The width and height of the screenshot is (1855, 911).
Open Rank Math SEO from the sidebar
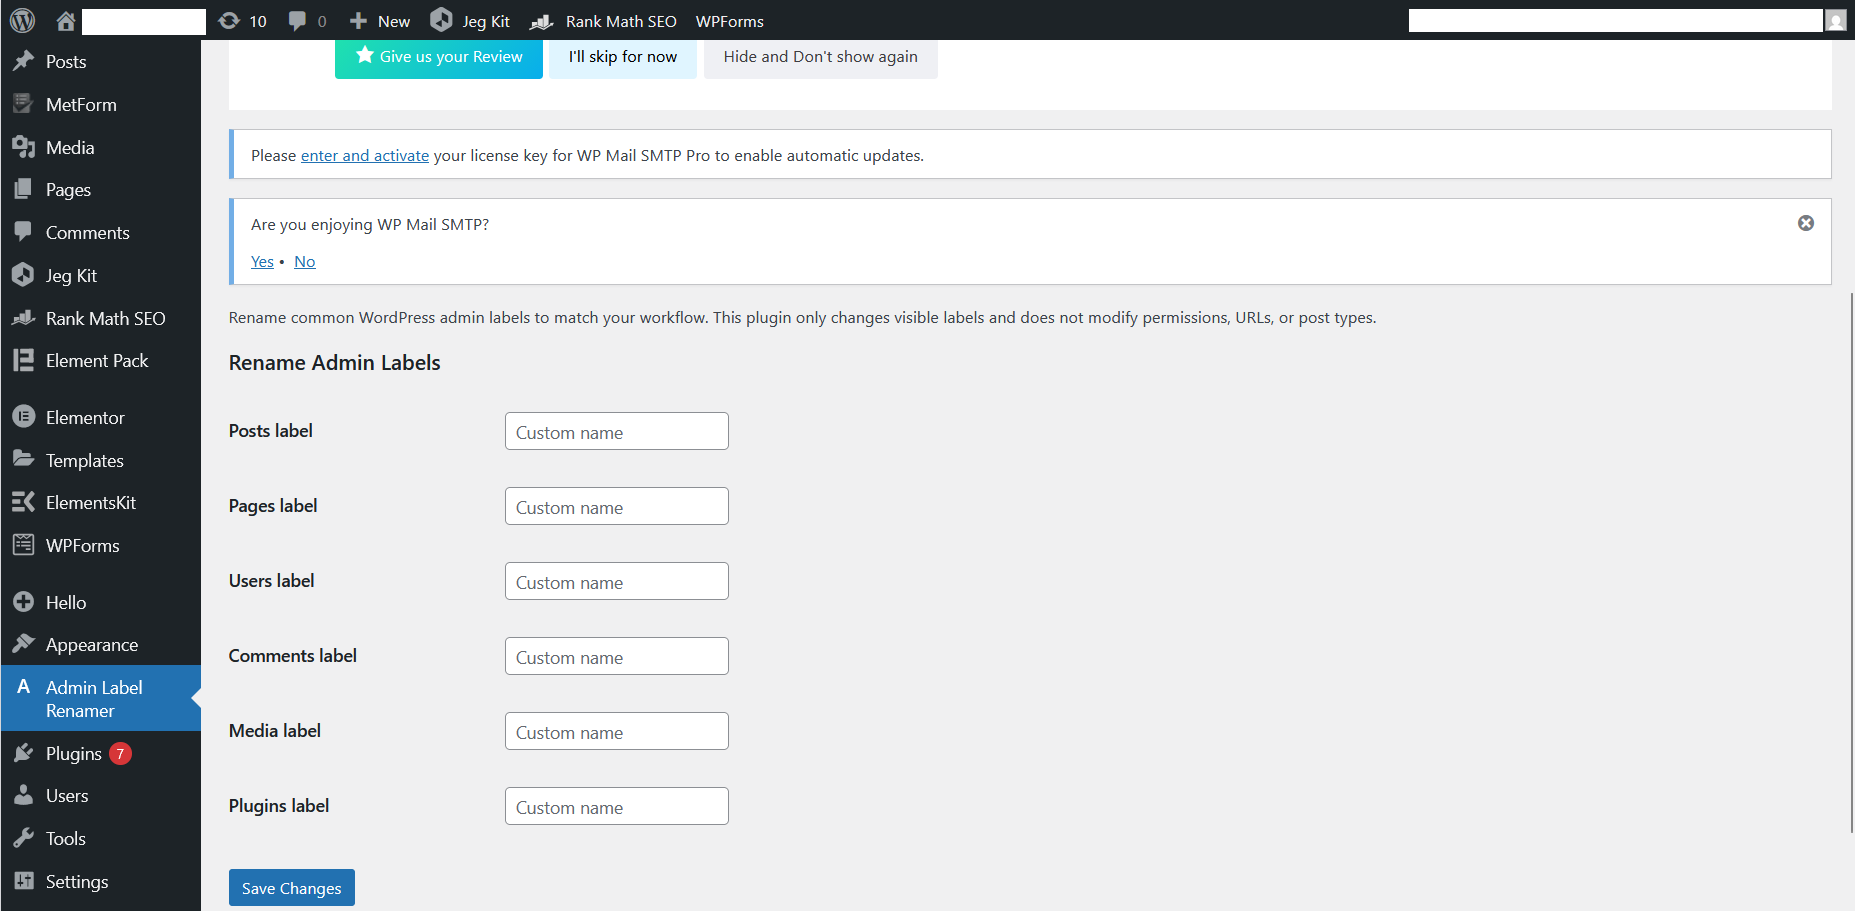(106, 318)
